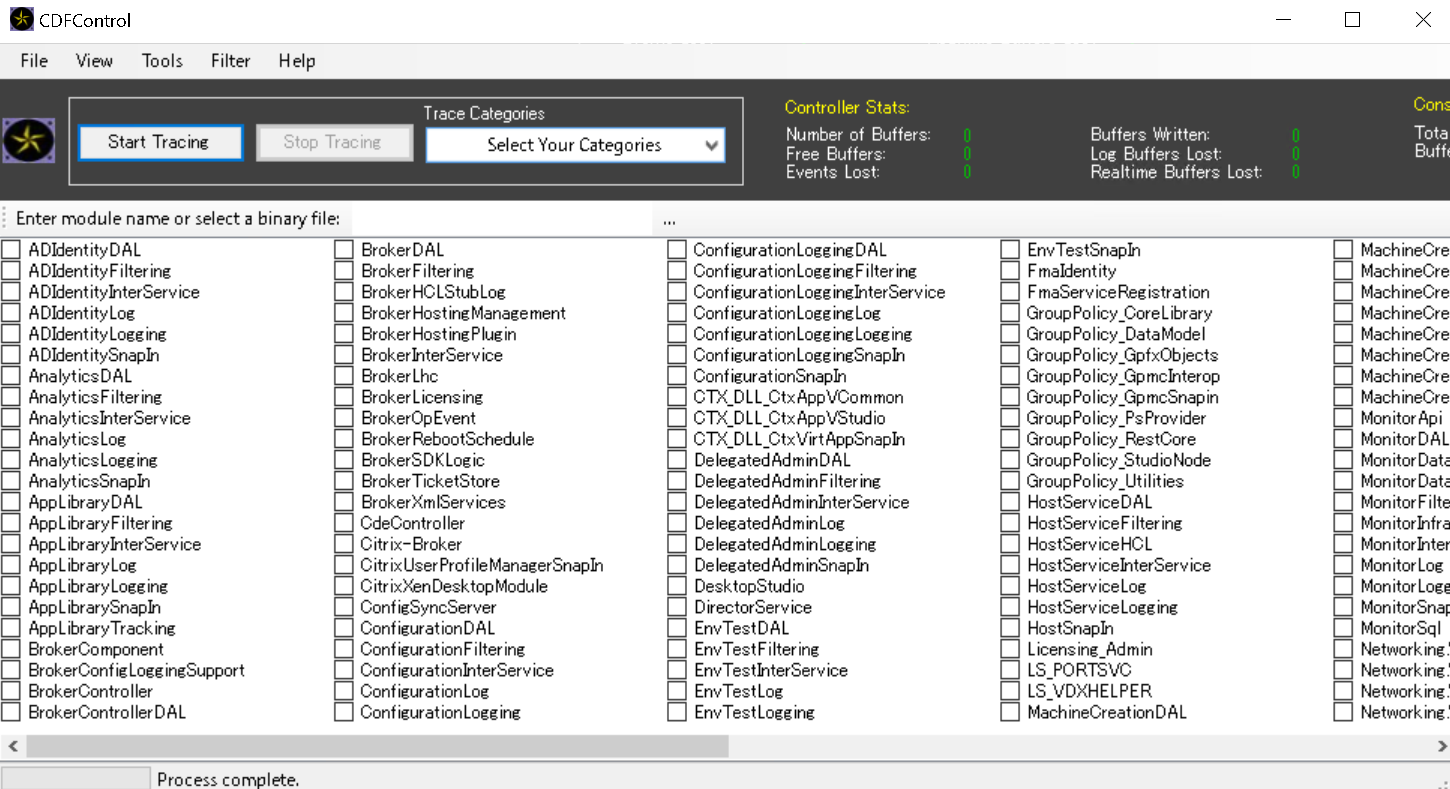1450x789 pixels.
Task: Enable the FmaServiceRegistration checkbox
Action: click(x=1010, y=292)
